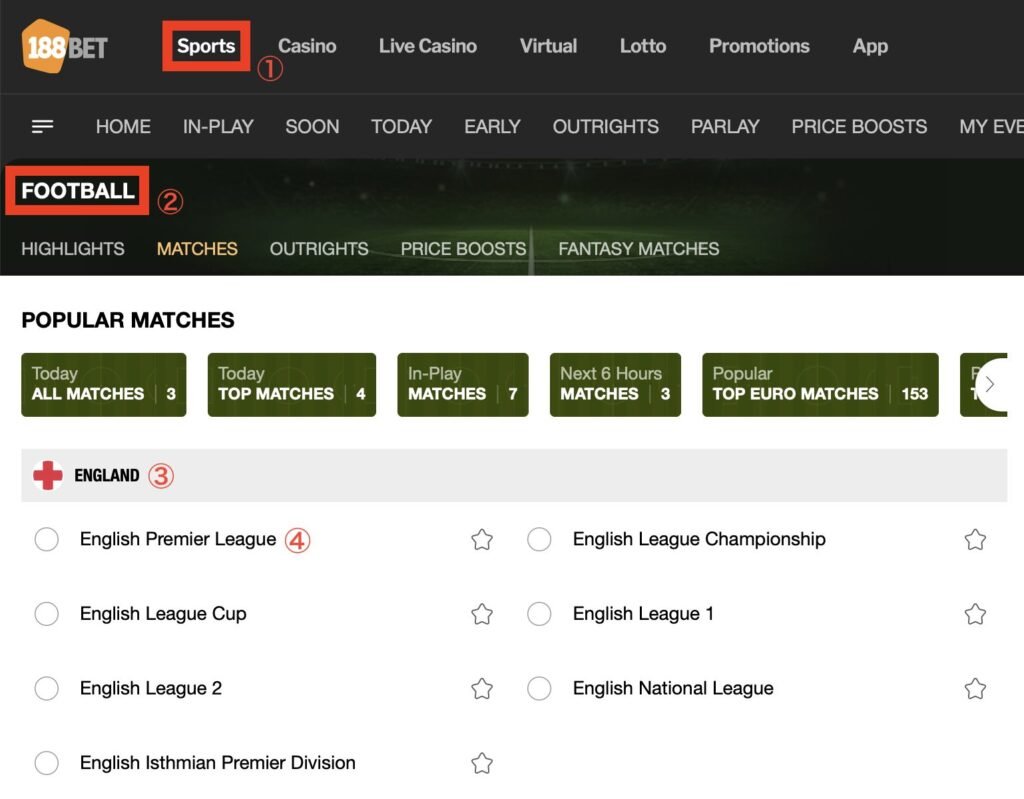Favorite English League 1 star icon
Screen dimensions: 1024x799
[x=975, y=614]
